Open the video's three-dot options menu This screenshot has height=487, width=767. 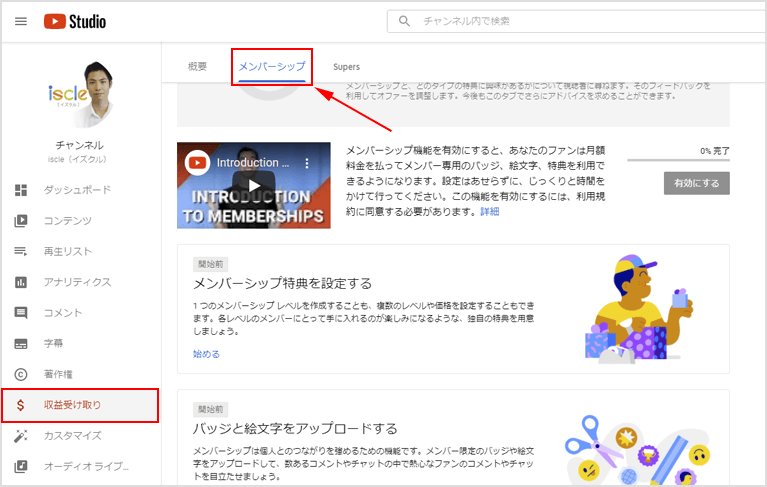click(x=307, y=163)
